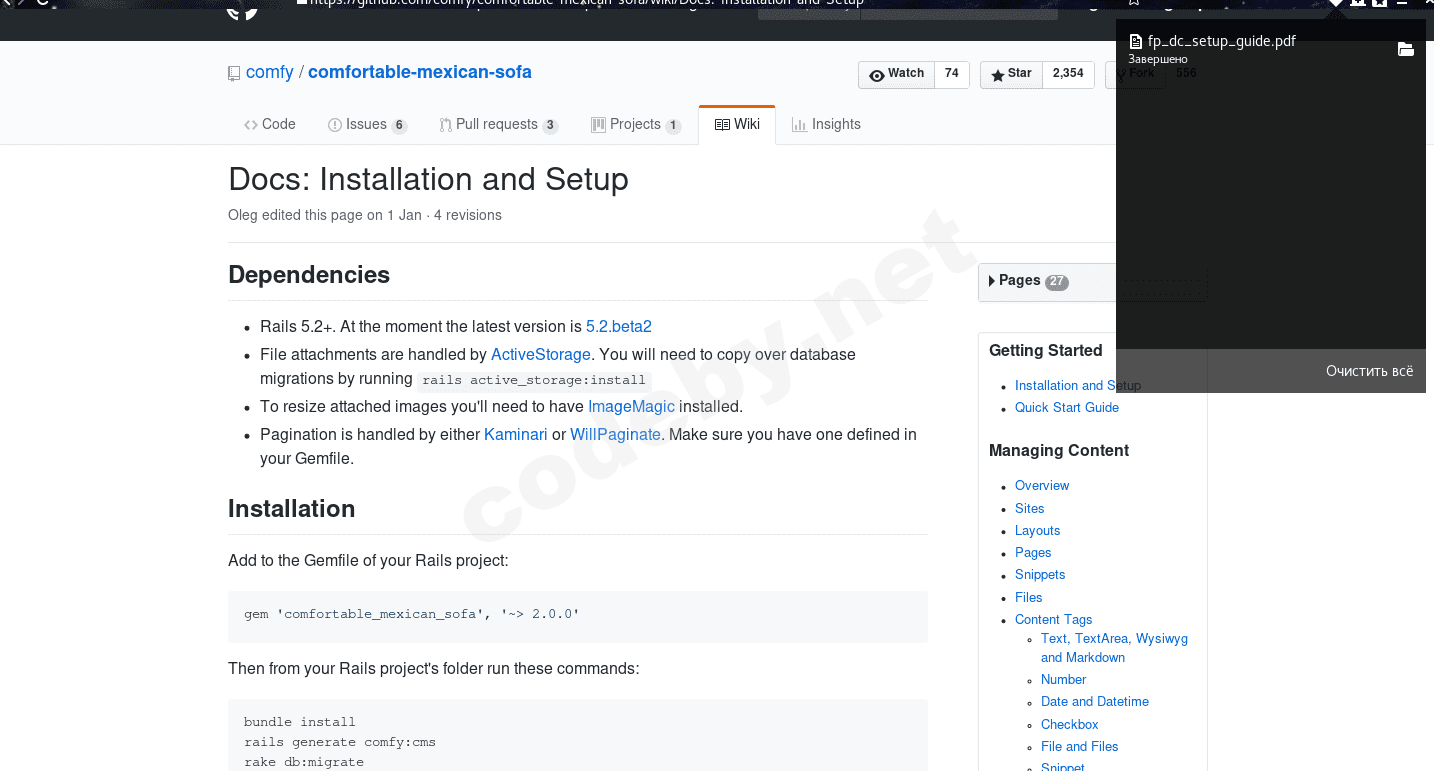This screenshot has width=1434, height=771.
Task: Switch to the Wiki tab
Action: pyautogui.click(x=737, y=125)
